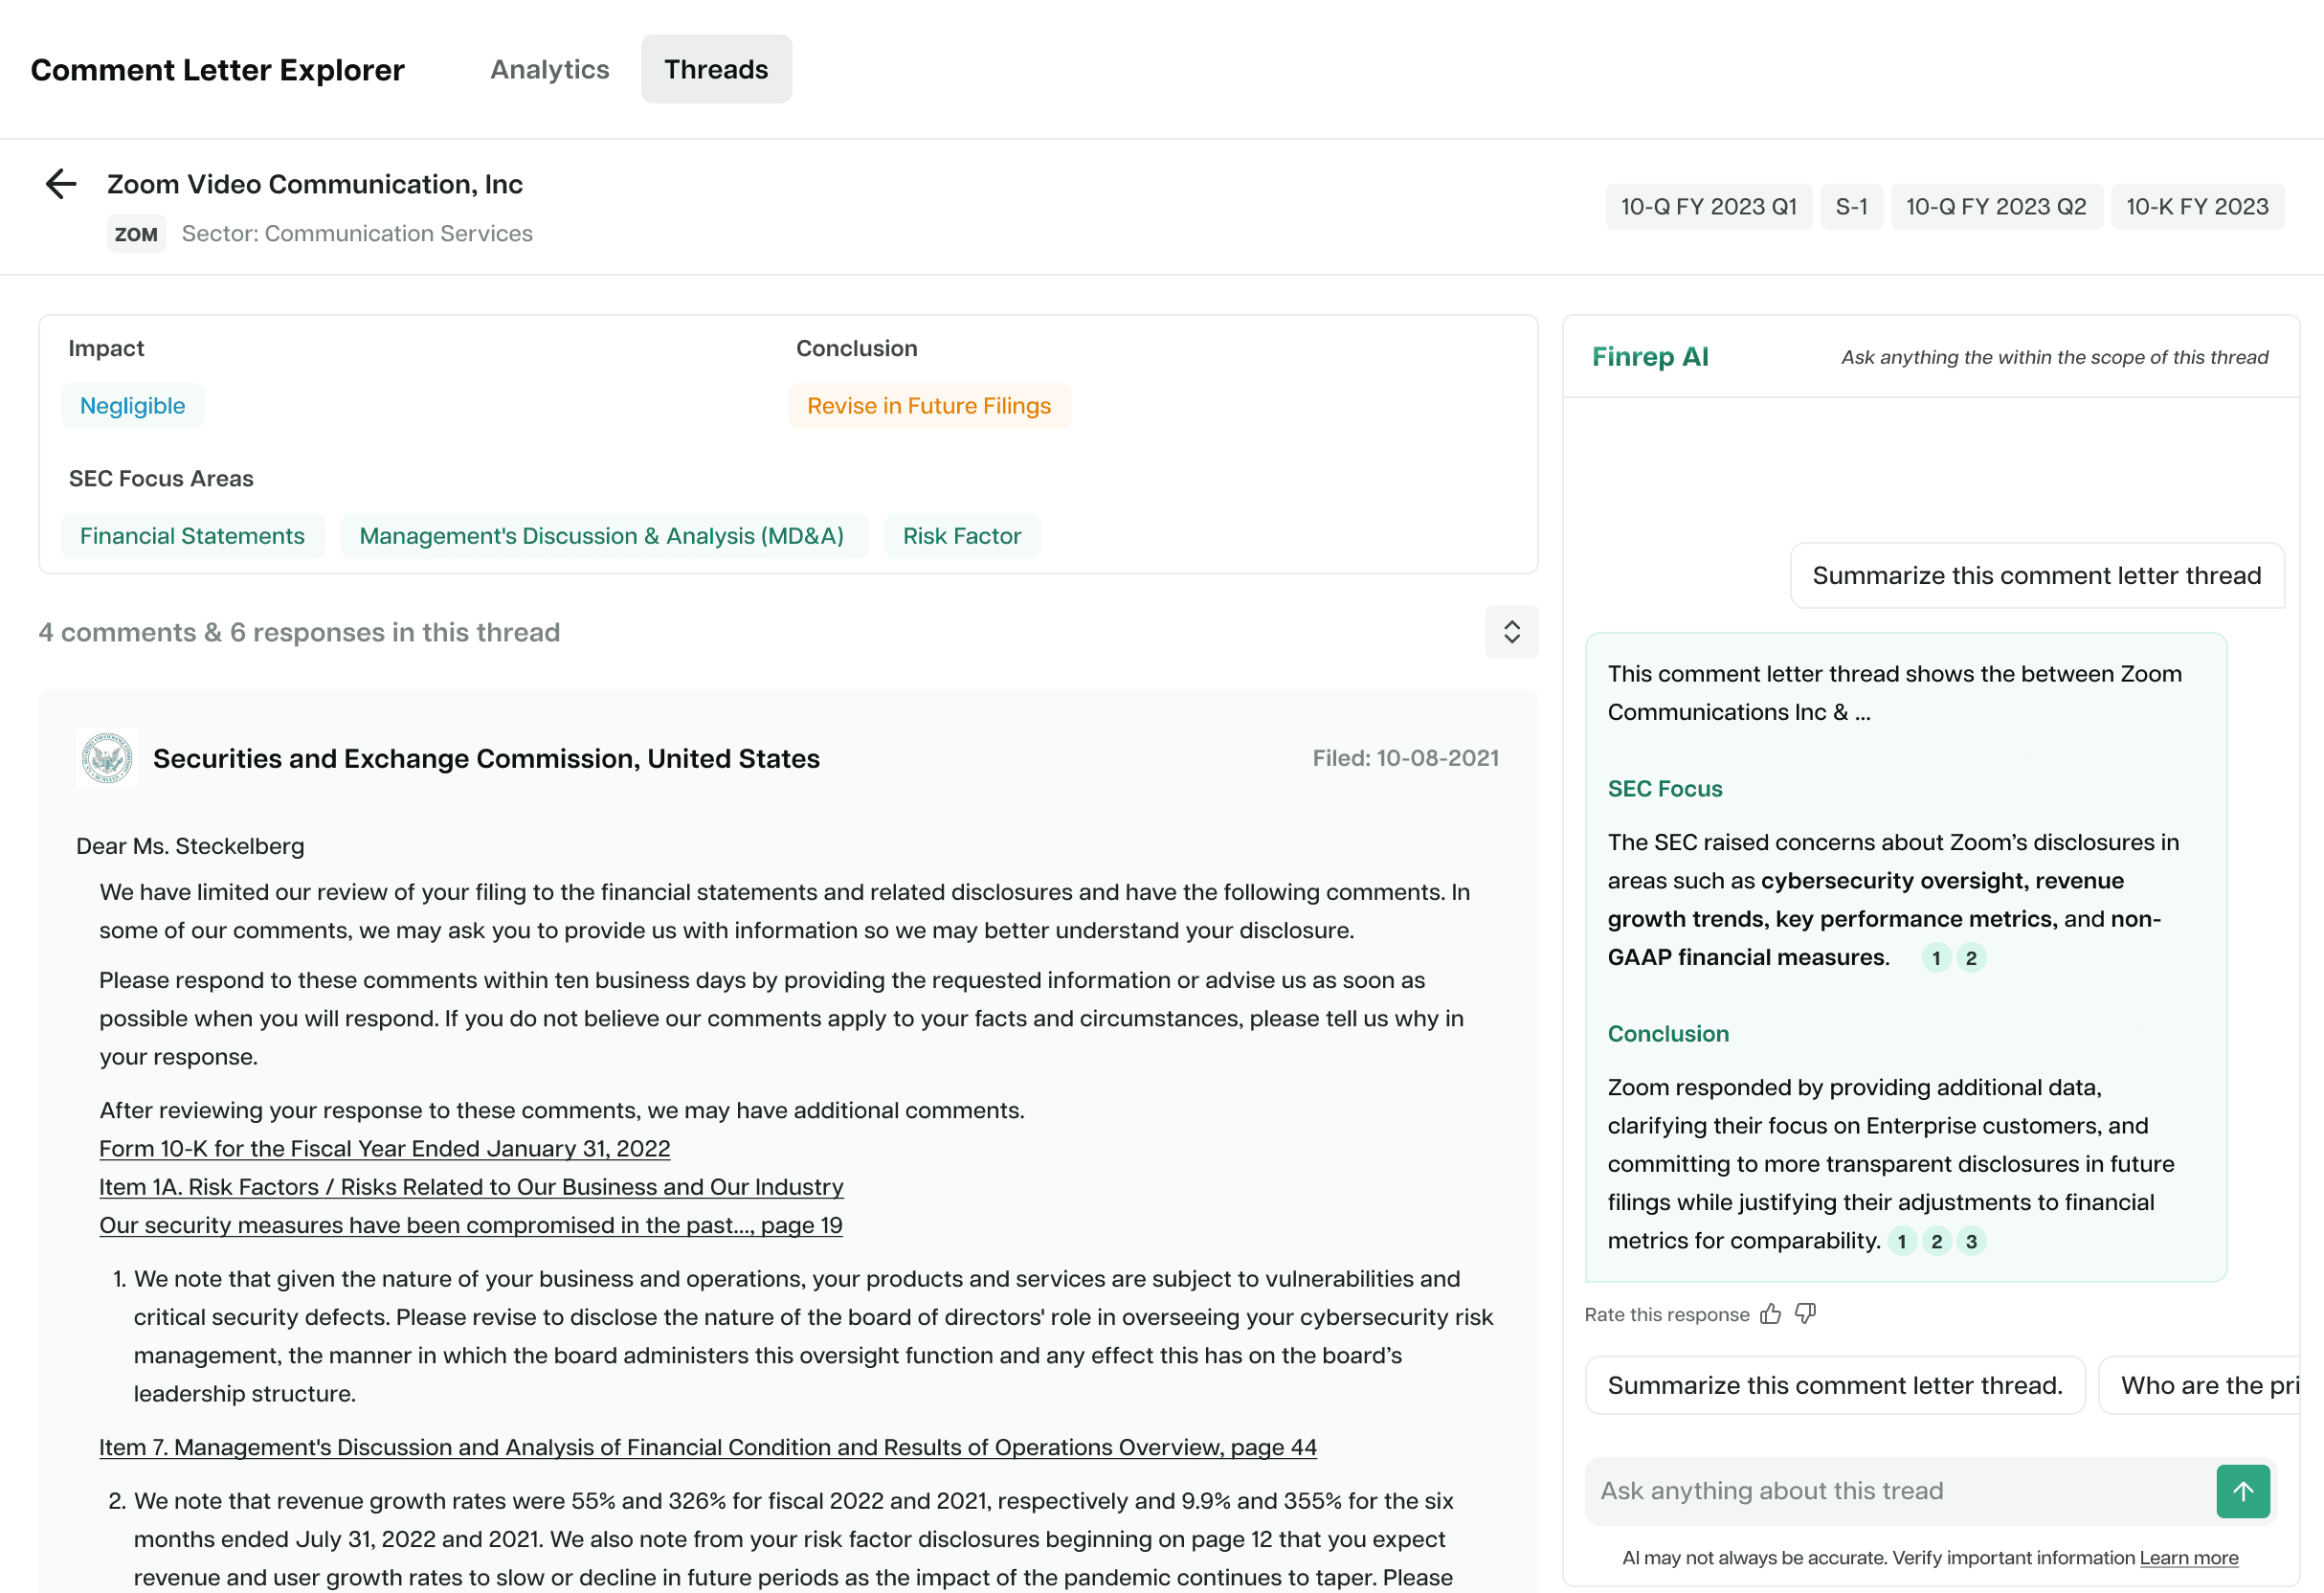Click the back arrow icon
This screenshot has height=1593, width=2324.
[x=61, y=184]
